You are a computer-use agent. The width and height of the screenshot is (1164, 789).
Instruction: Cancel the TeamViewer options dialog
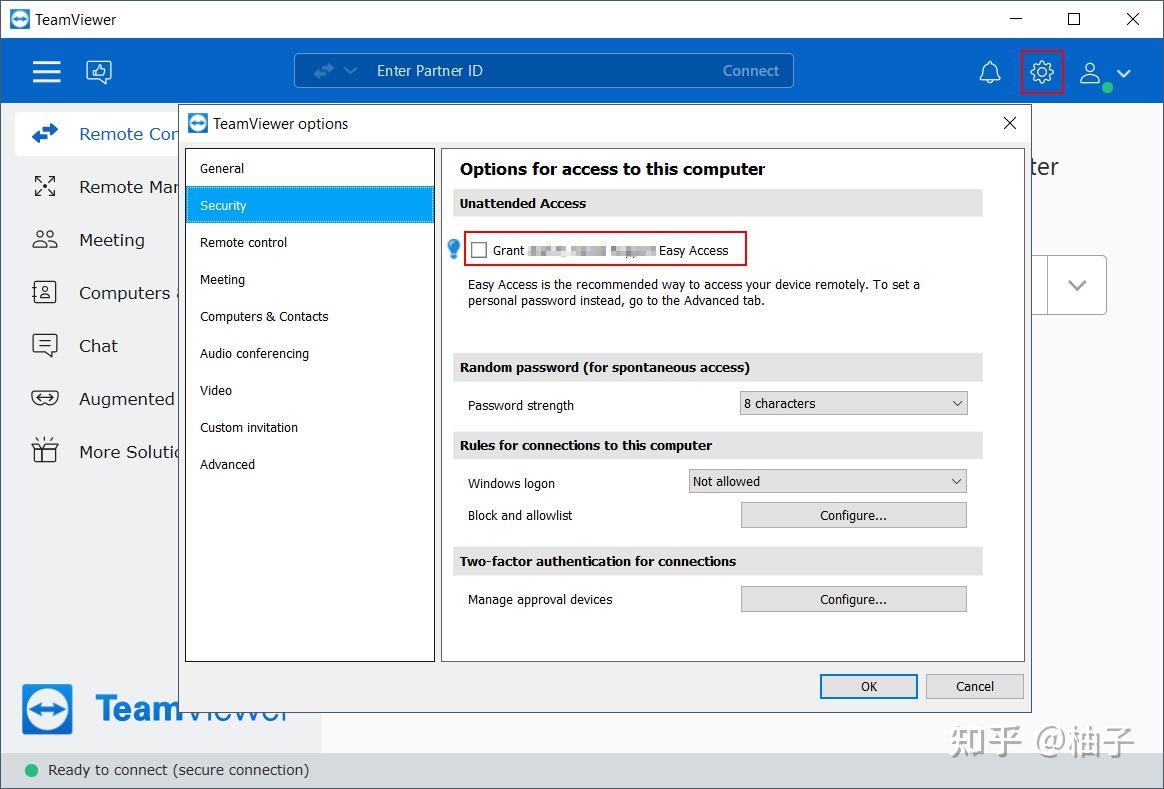[x=975, y=687]
